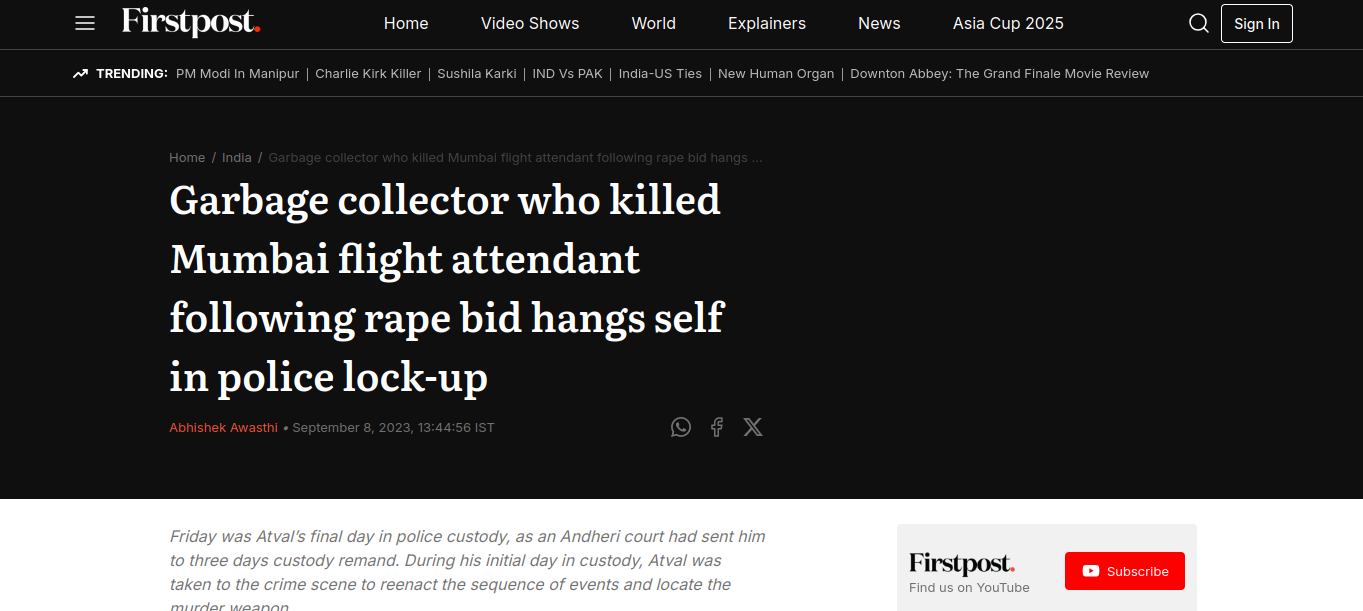Go to Home in top navigation
The height and width of the screenshot is (611, 1363).
(x=406, y=23)
